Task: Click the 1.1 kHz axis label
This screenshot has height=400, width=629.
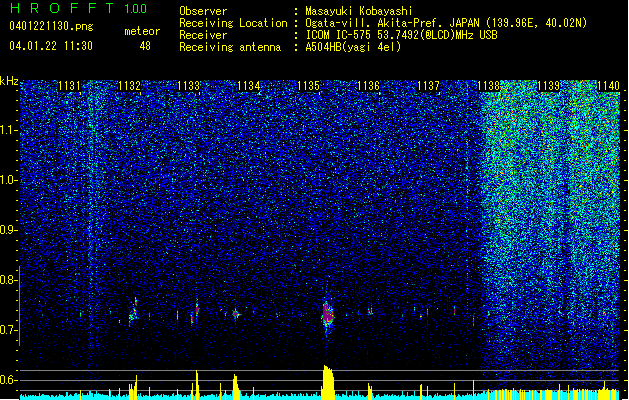Action: 9,130
